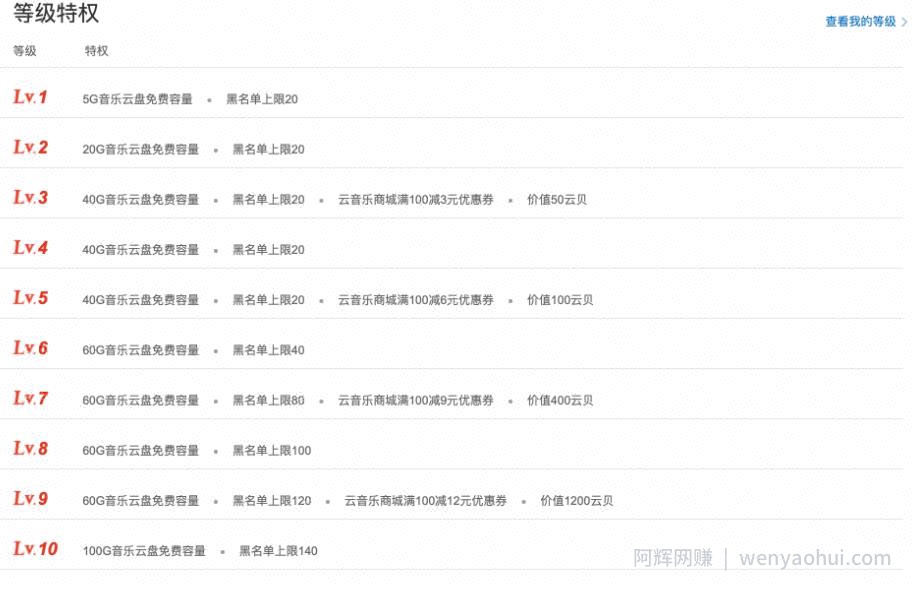Click the Lv.5 level badge

(x=31, y=297)
